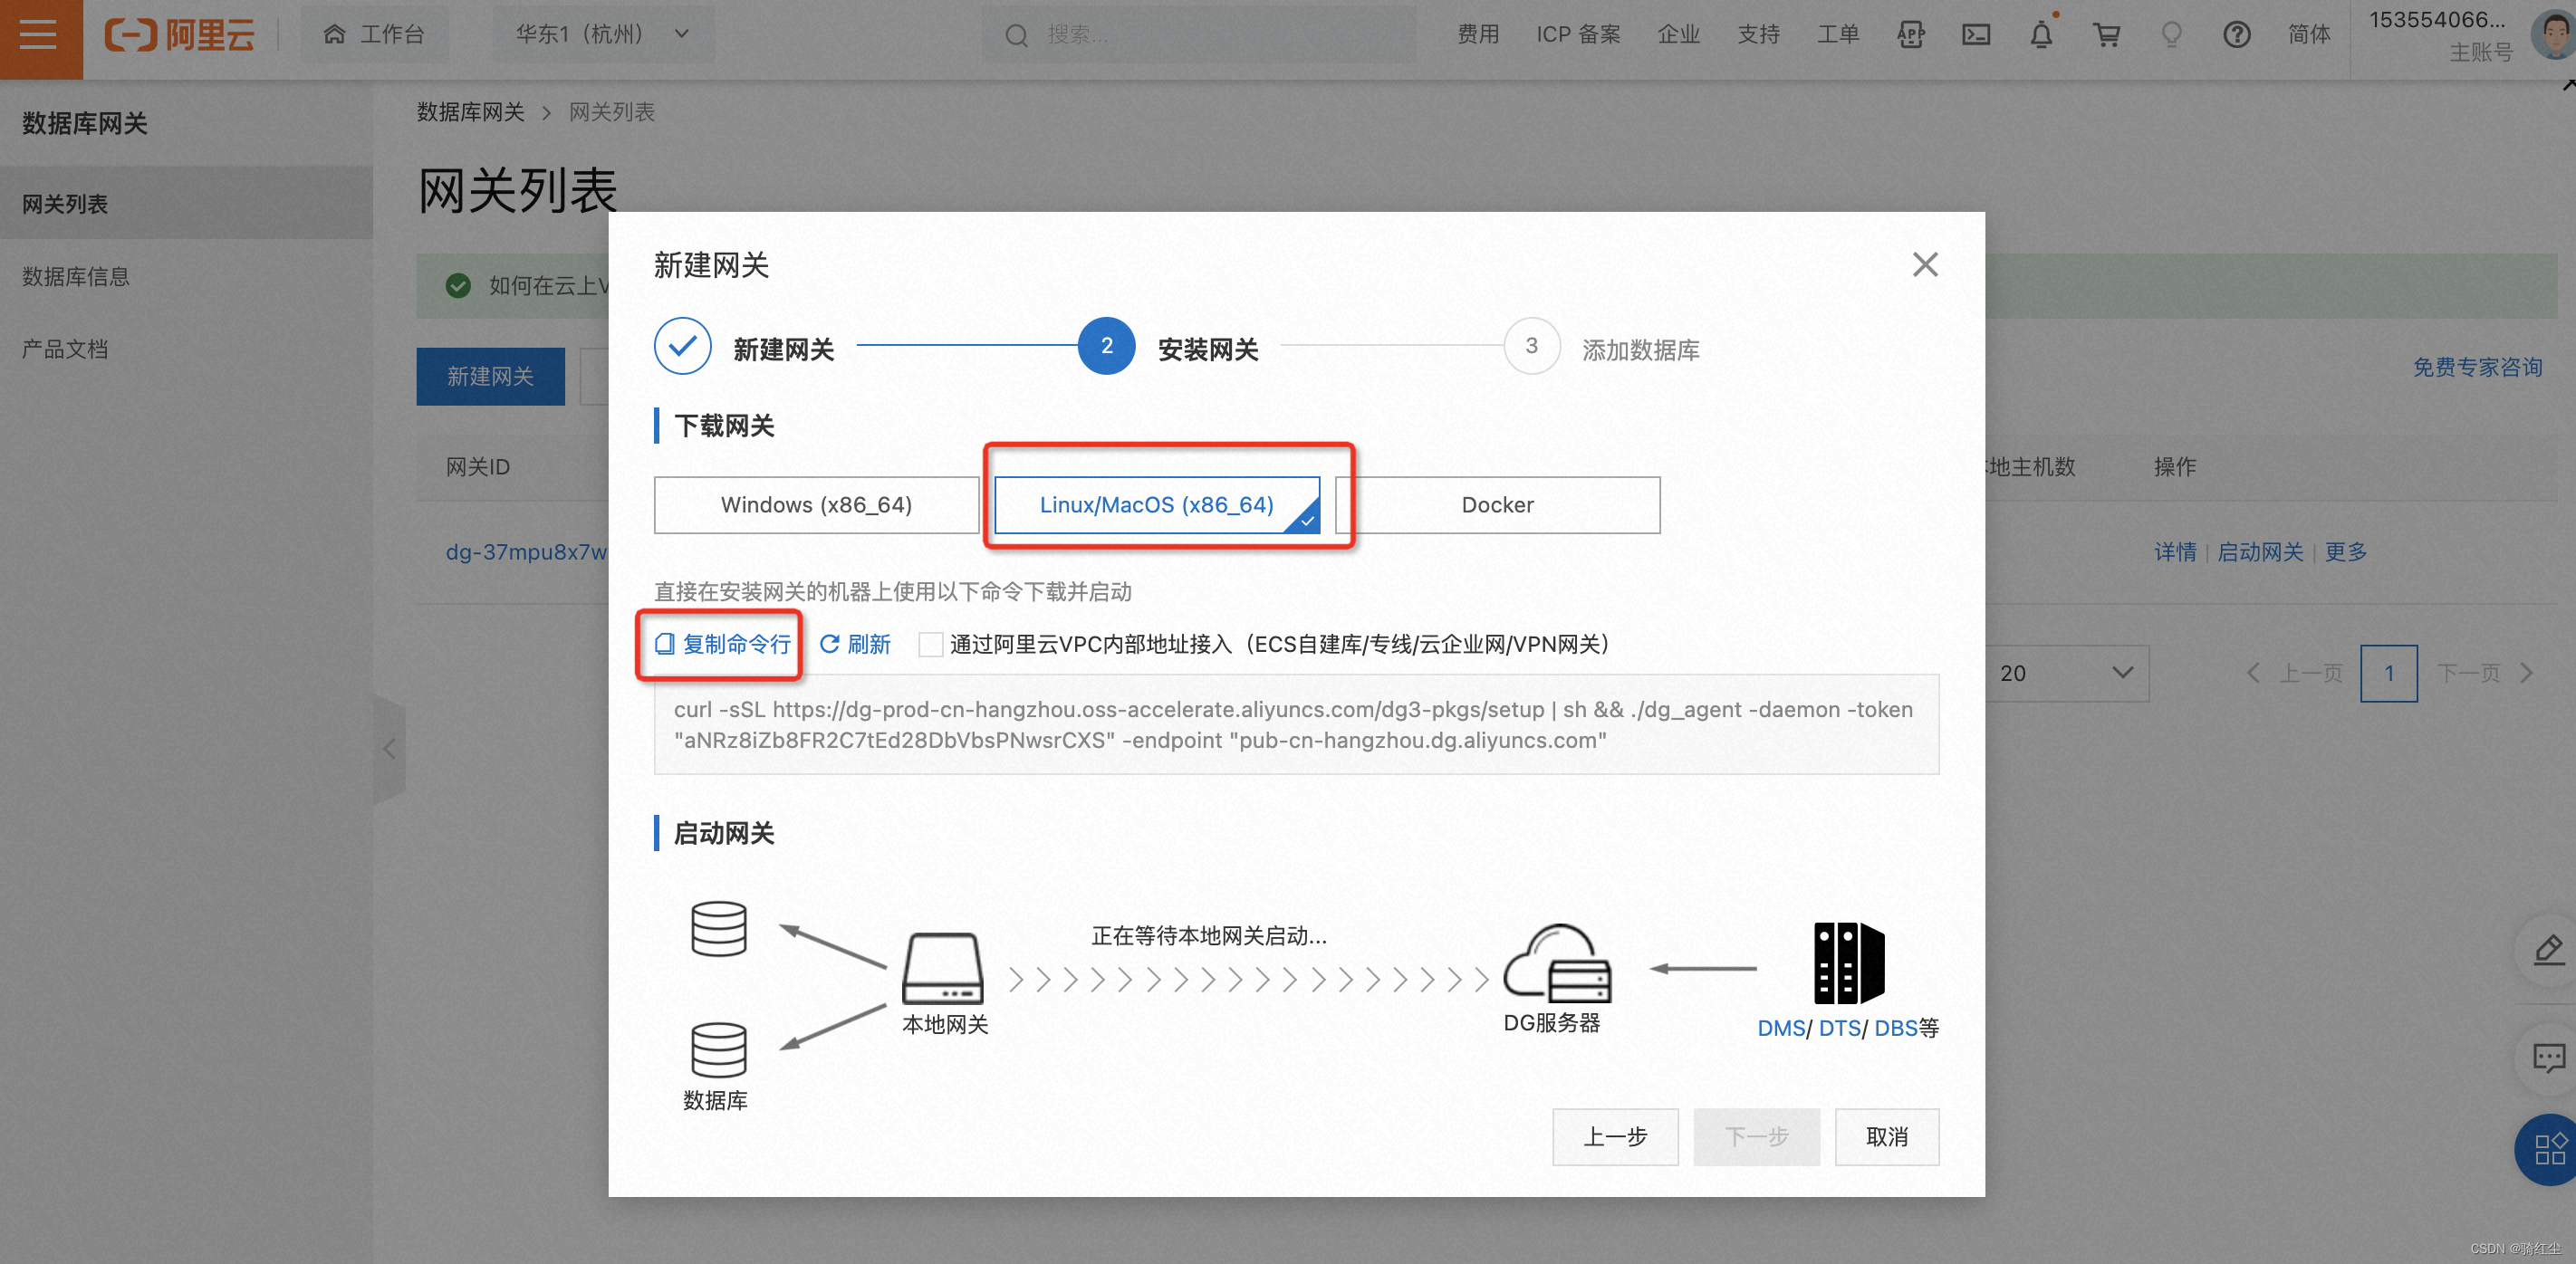
Task: Open the account avatar menu
Action: (x=2553, y=35)
